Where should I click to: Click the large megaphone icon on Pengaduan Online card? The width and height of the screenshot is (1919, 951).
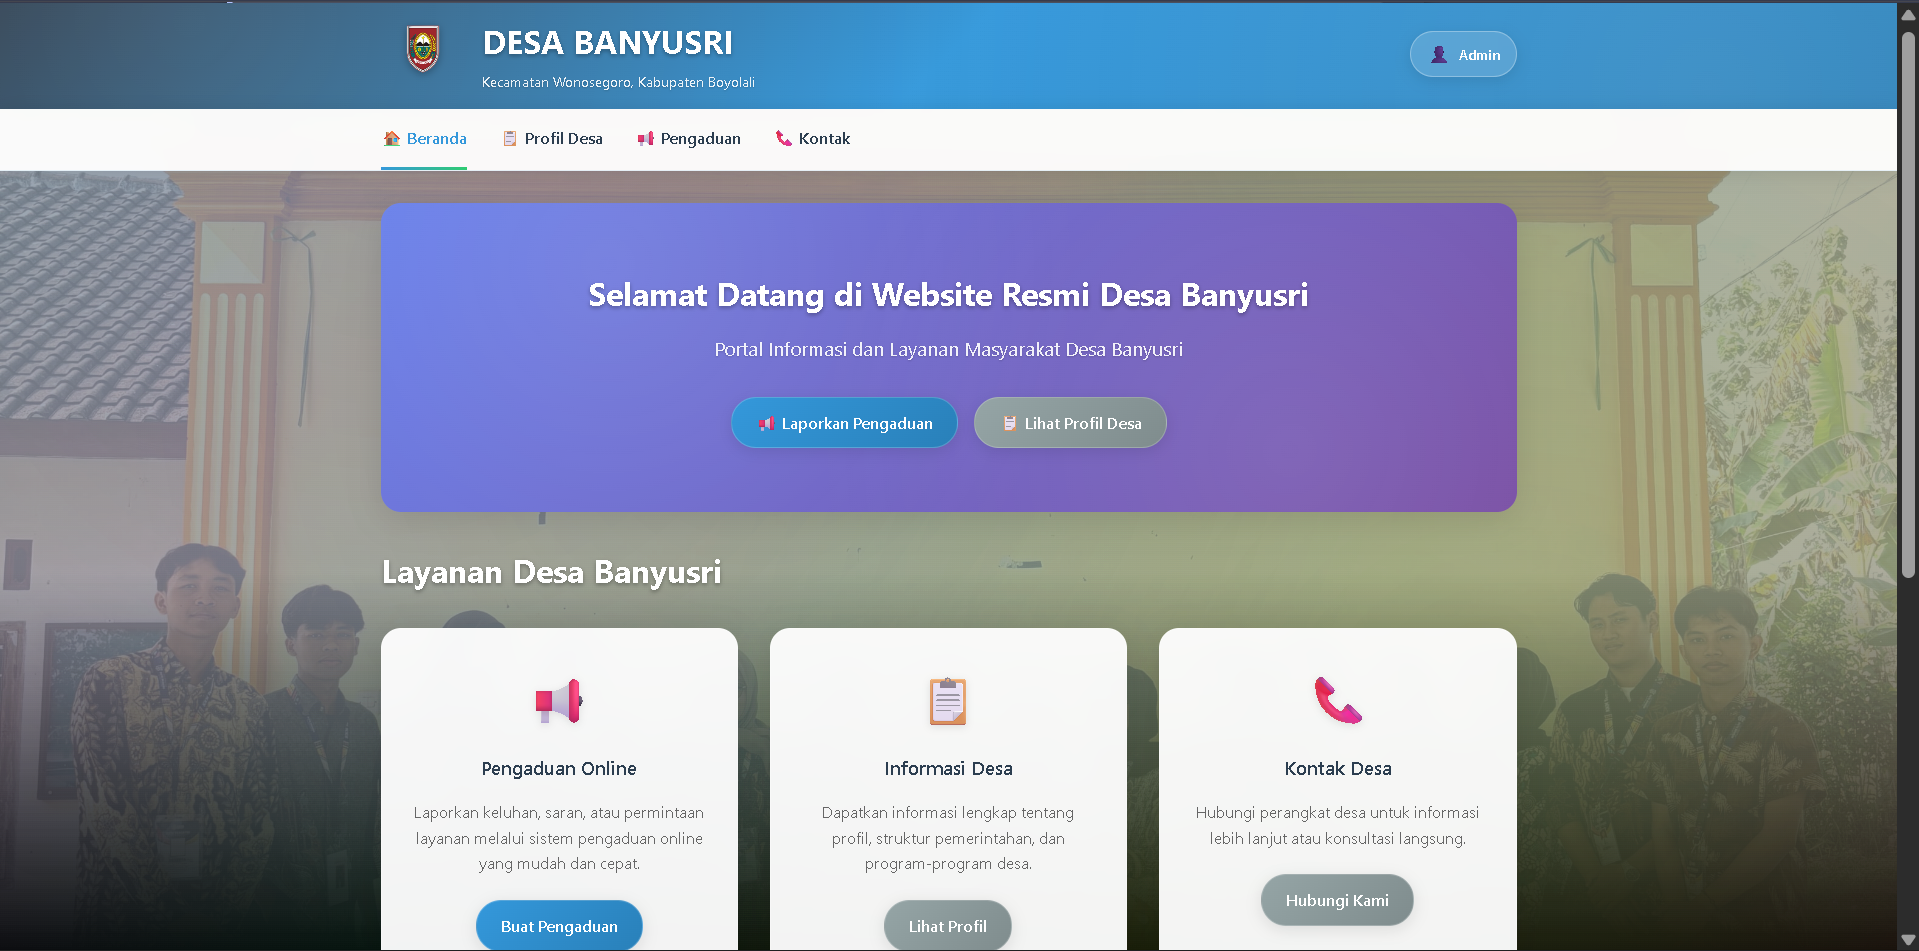[559, 701]
